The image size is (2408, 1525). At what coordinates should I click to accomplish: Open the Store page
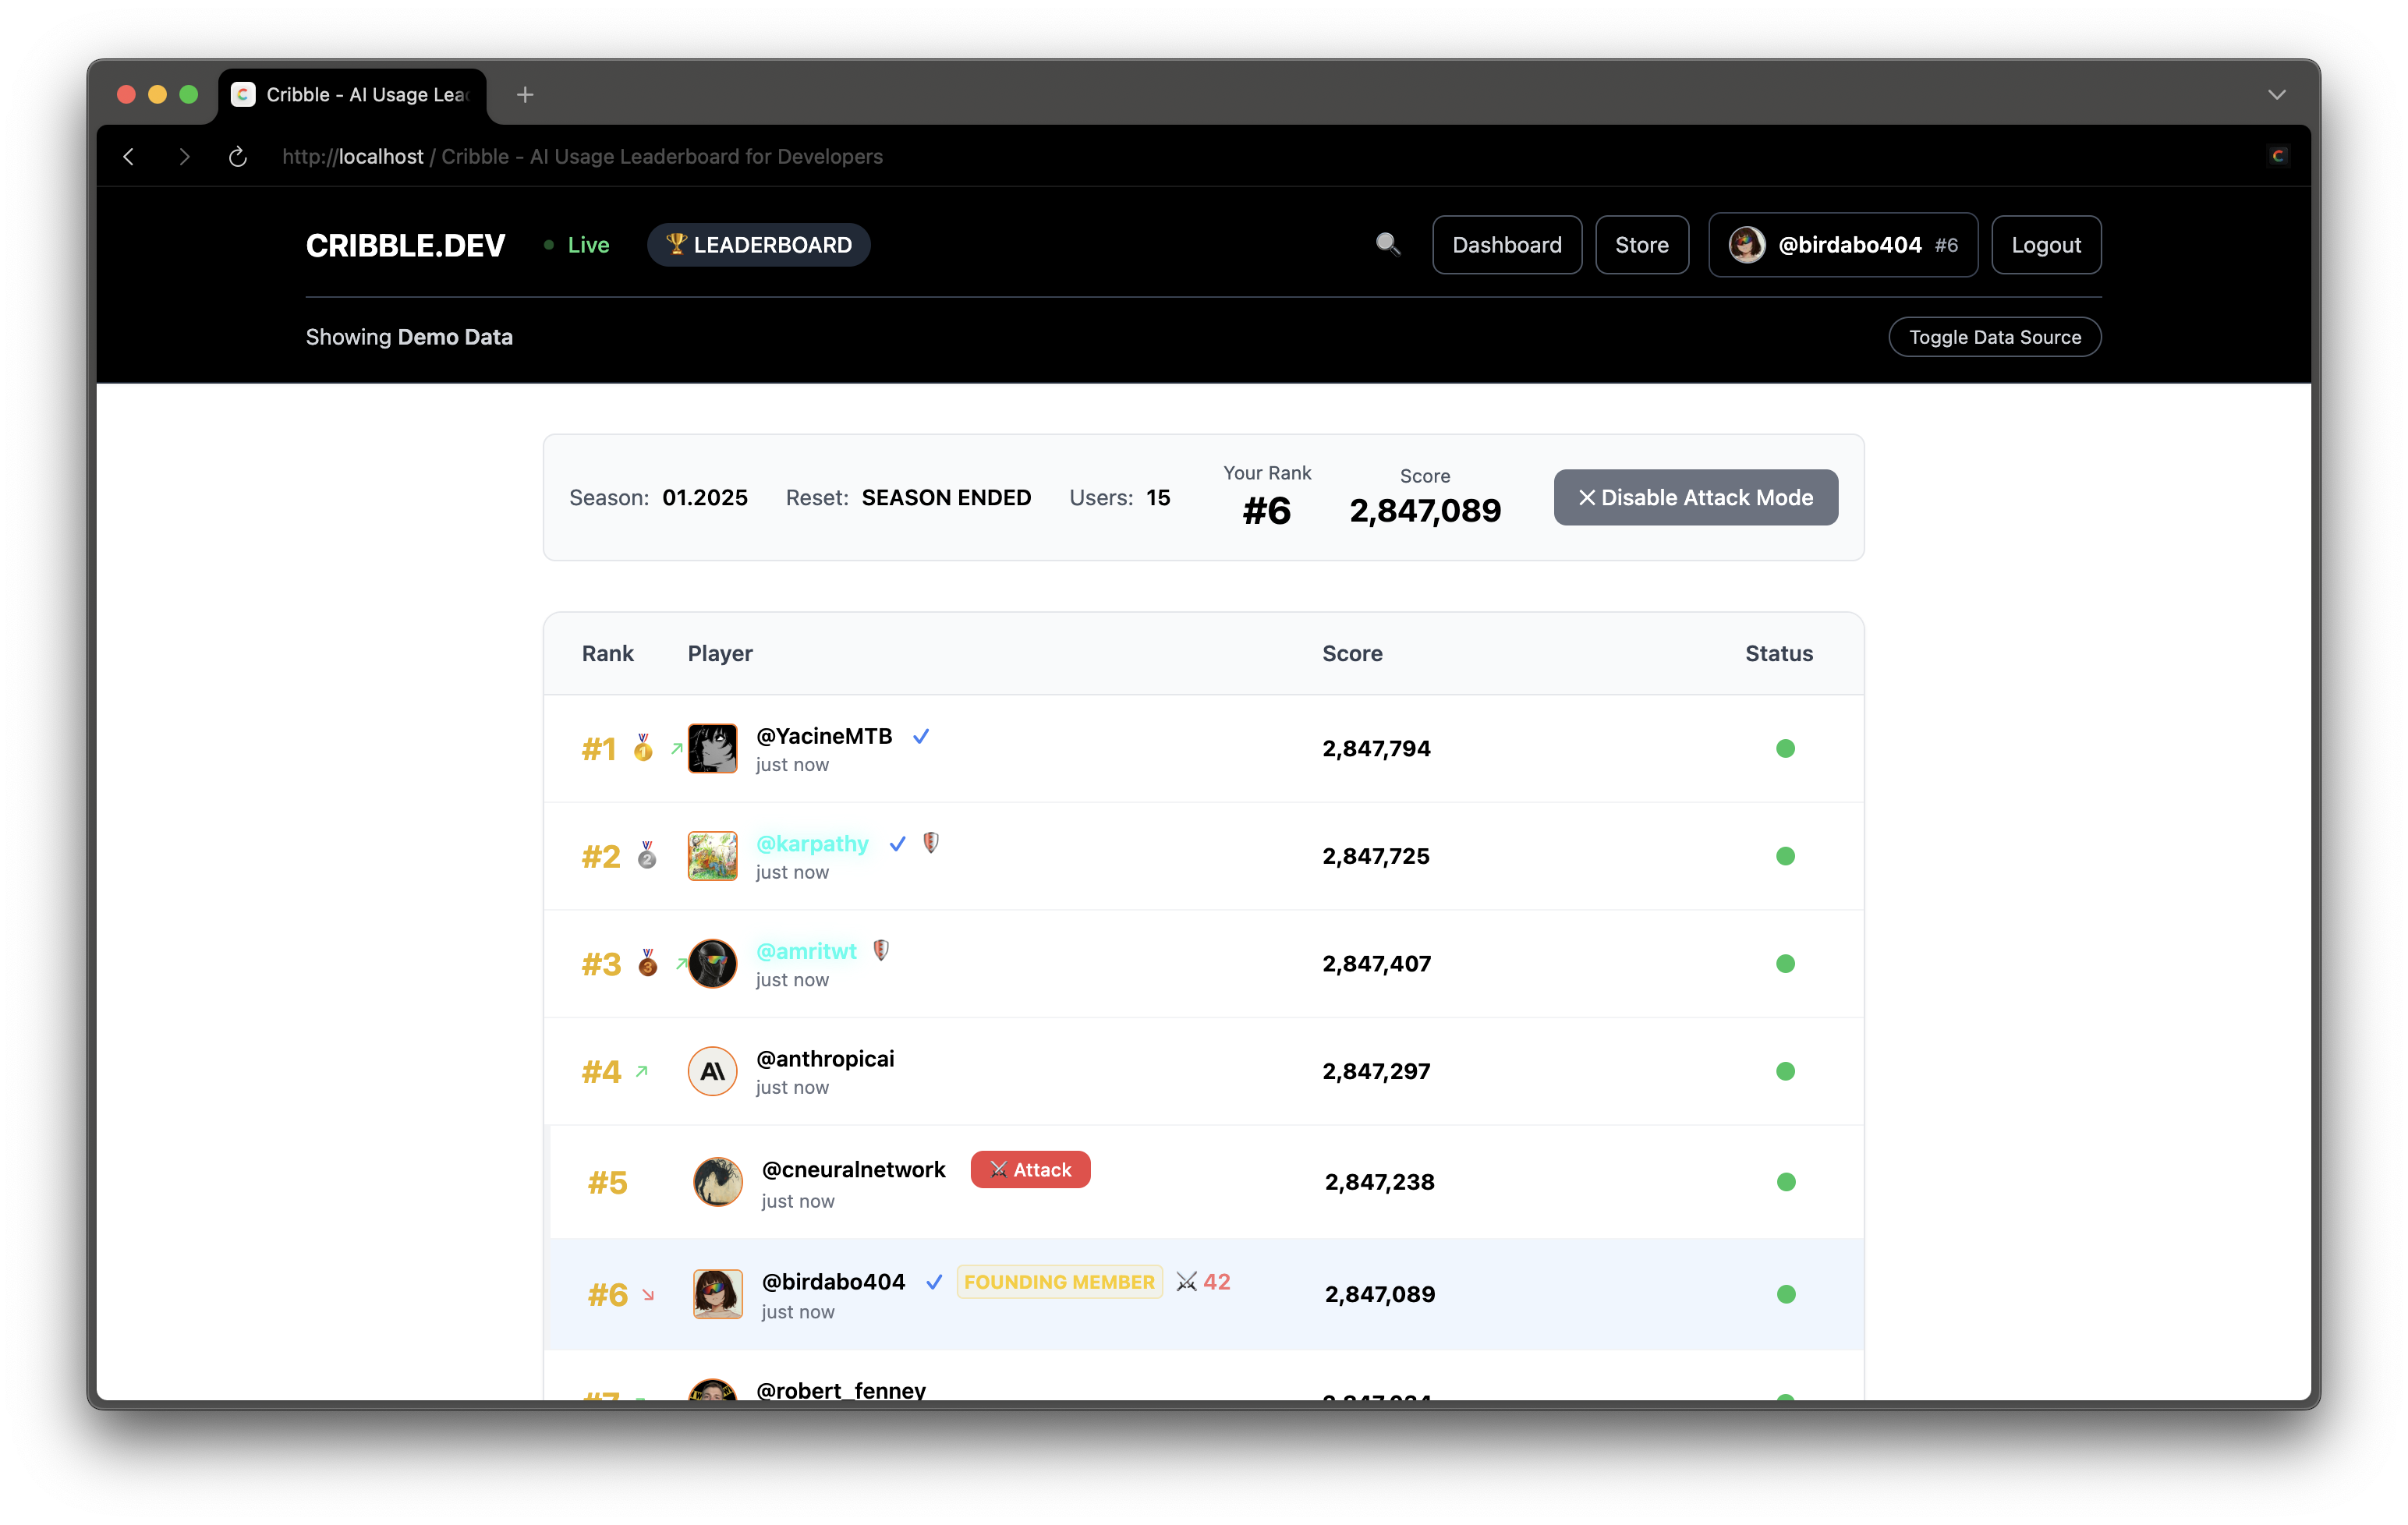pyautogui.click(x=1641, y=245)
